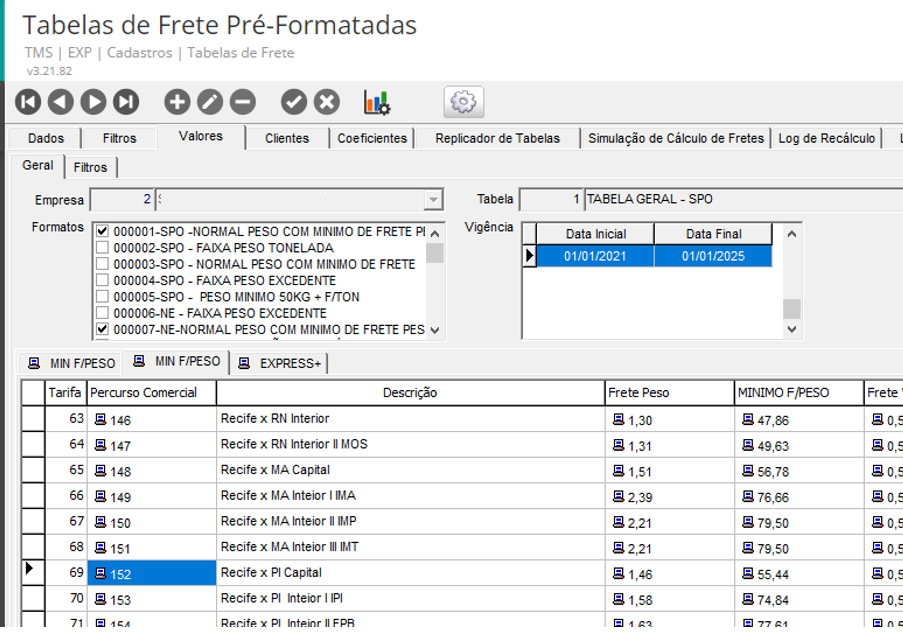Screen dimensions: 903x634
Task: Click icon beside Frete Peso 1,31
Action: point(619,445)
